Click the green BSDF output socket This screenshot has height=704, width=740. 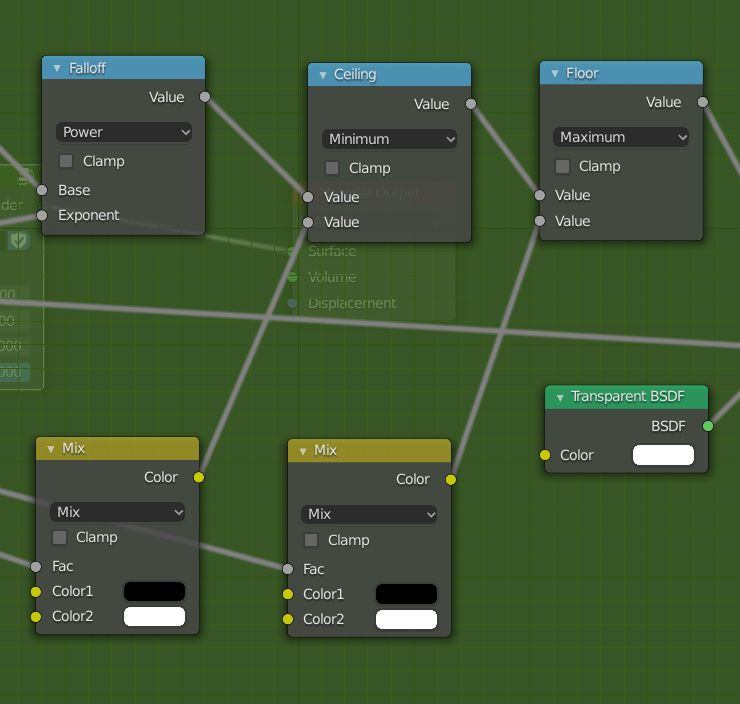click(708, 426)
